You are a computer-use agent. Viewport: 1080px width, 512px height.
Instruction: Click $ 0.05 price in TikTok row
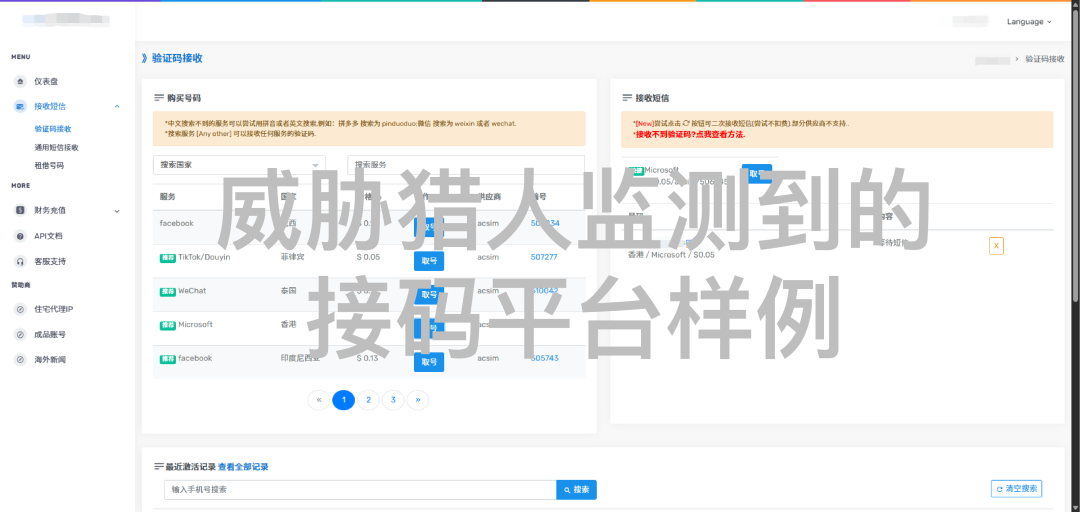tap(368, 257)
